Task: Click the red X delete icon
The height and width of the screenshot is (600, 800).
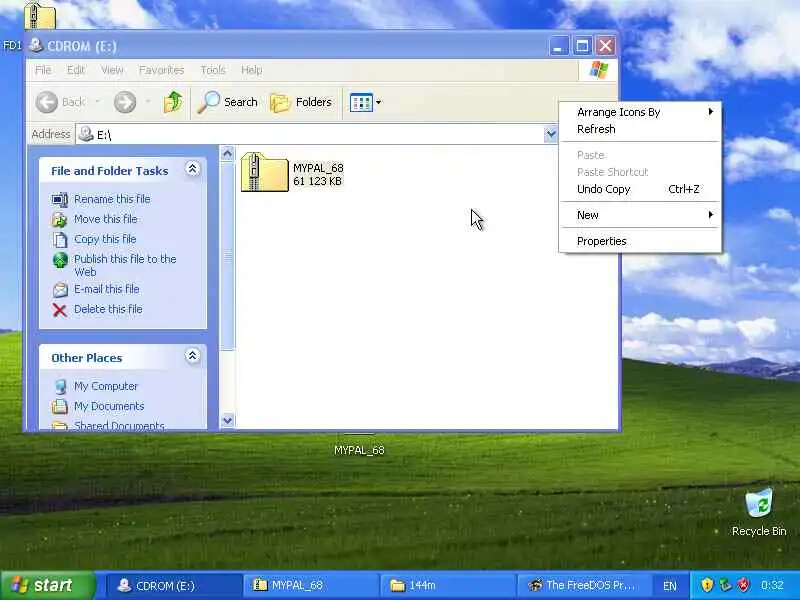Action: pyautogui.click(x=60, y=310)
